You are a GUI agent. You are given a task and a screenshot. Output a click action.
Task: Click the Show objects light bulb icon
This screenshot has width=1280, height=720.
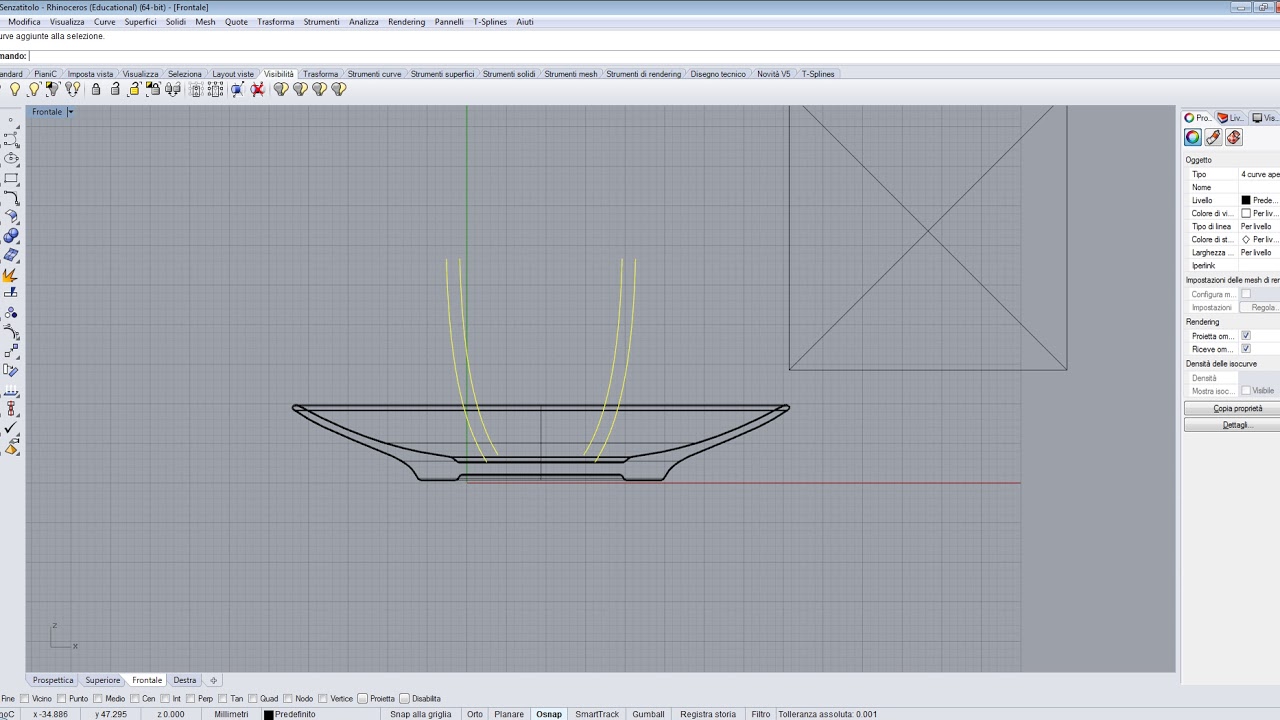tap(15, 89)
